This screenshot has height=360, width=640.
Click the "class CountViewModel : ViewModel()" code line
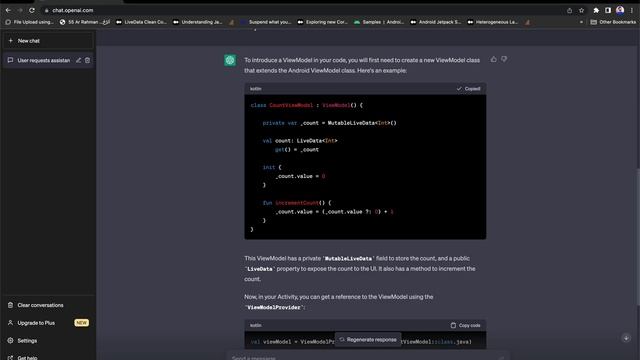[306, 105]
